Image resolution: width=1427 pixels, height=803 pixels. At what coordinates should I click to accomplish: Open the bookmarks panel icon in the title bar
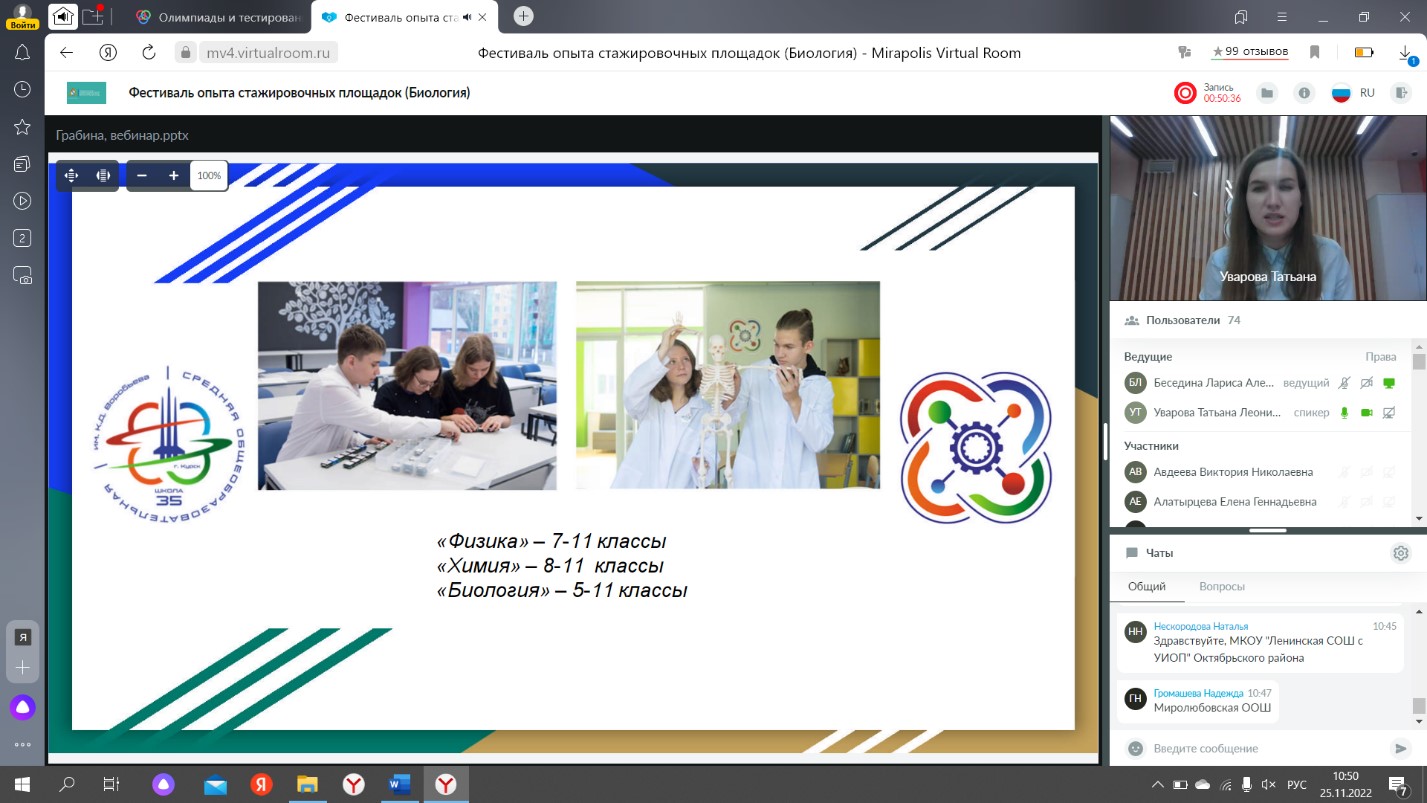1241,16
